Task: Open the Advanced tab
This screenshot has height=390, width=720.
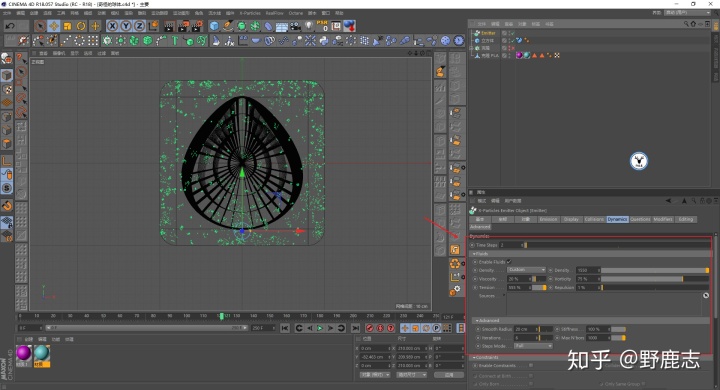Action: [x=480, y=226]
